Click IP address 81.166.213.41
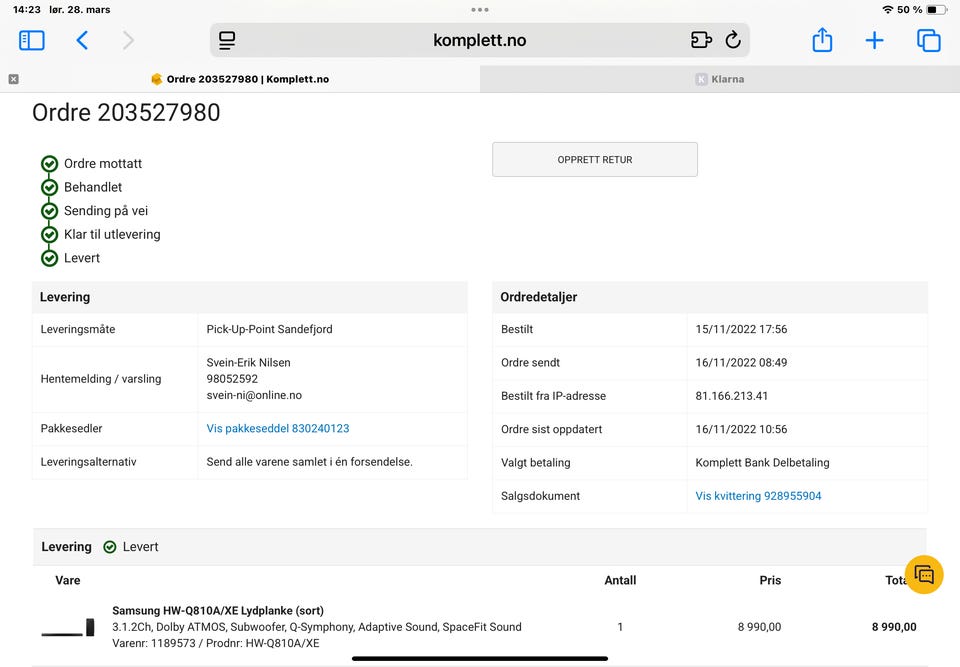 tap(732, 396)
